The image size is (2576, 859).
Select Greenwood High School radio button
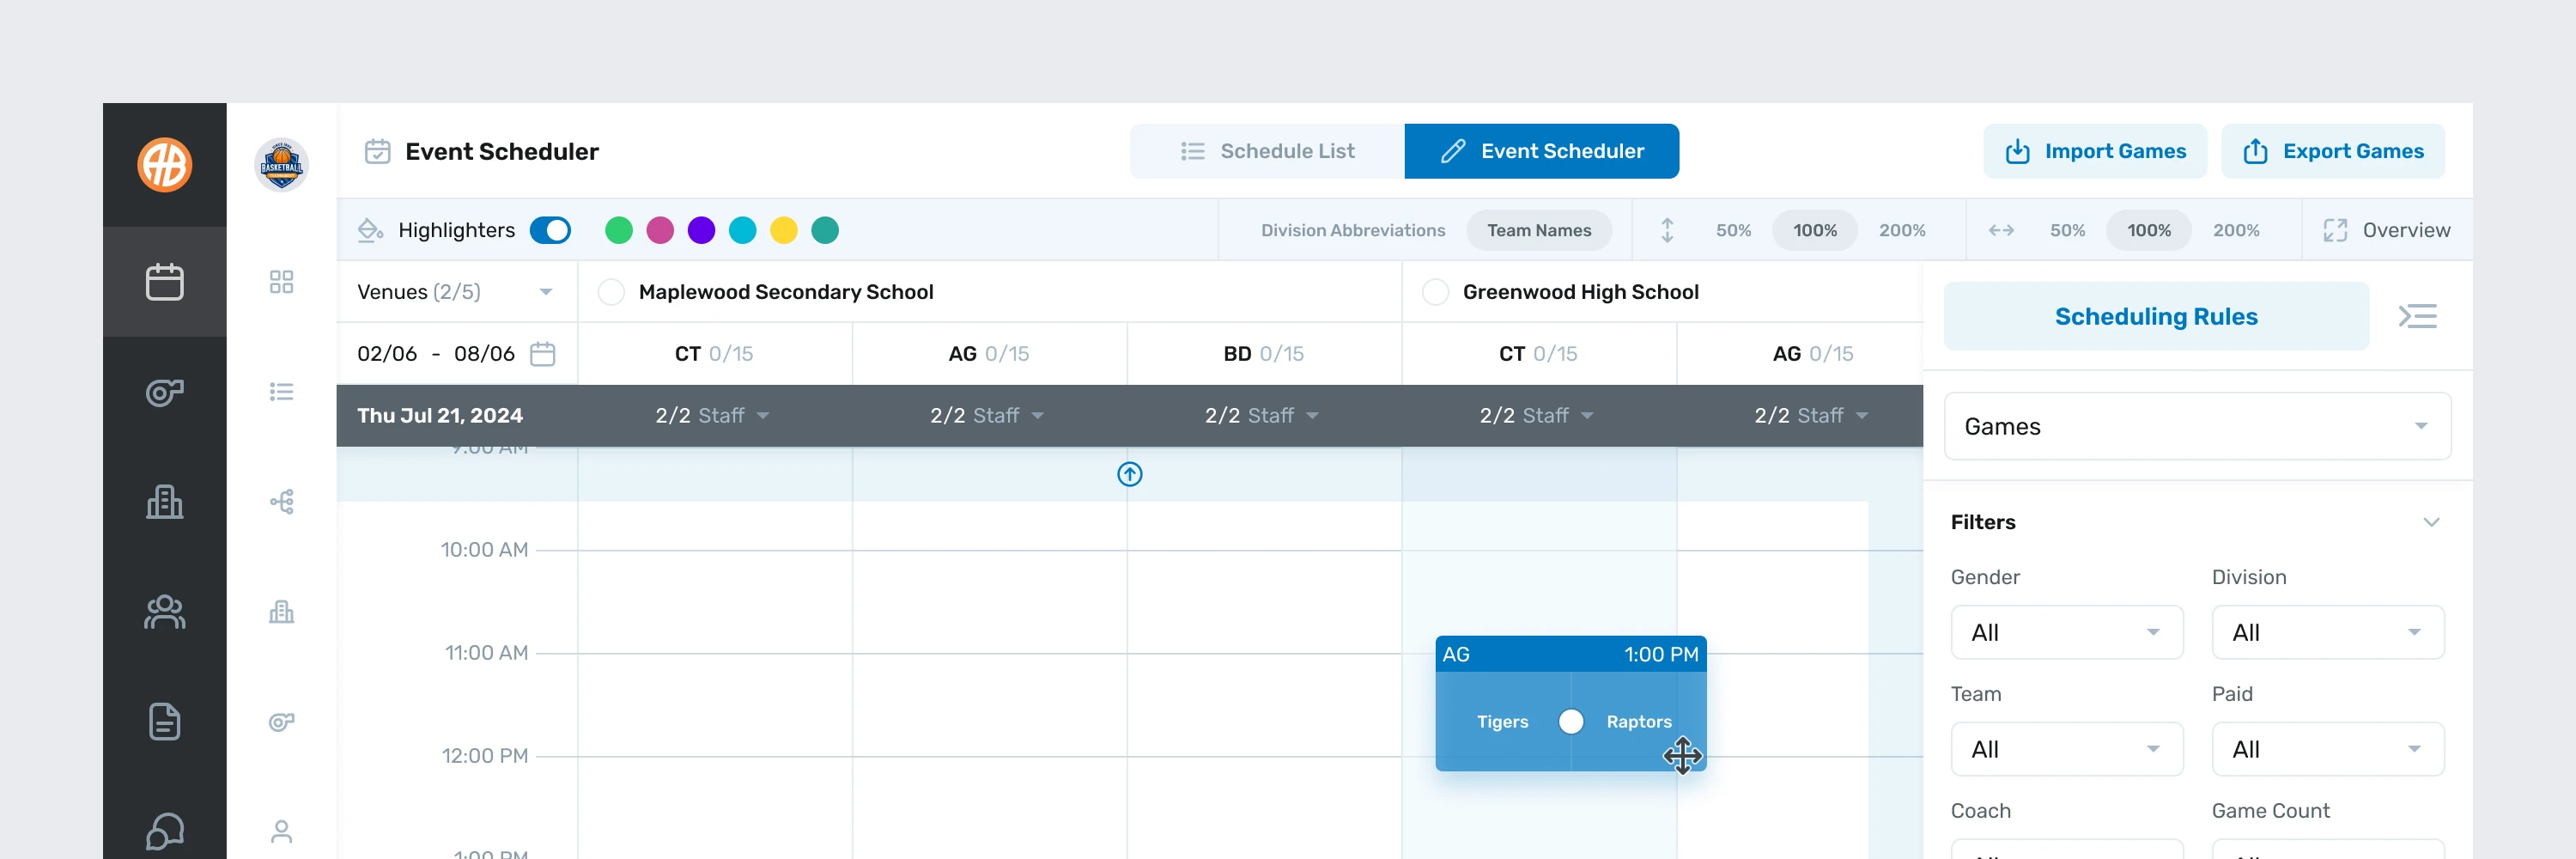click(1435, 292)
